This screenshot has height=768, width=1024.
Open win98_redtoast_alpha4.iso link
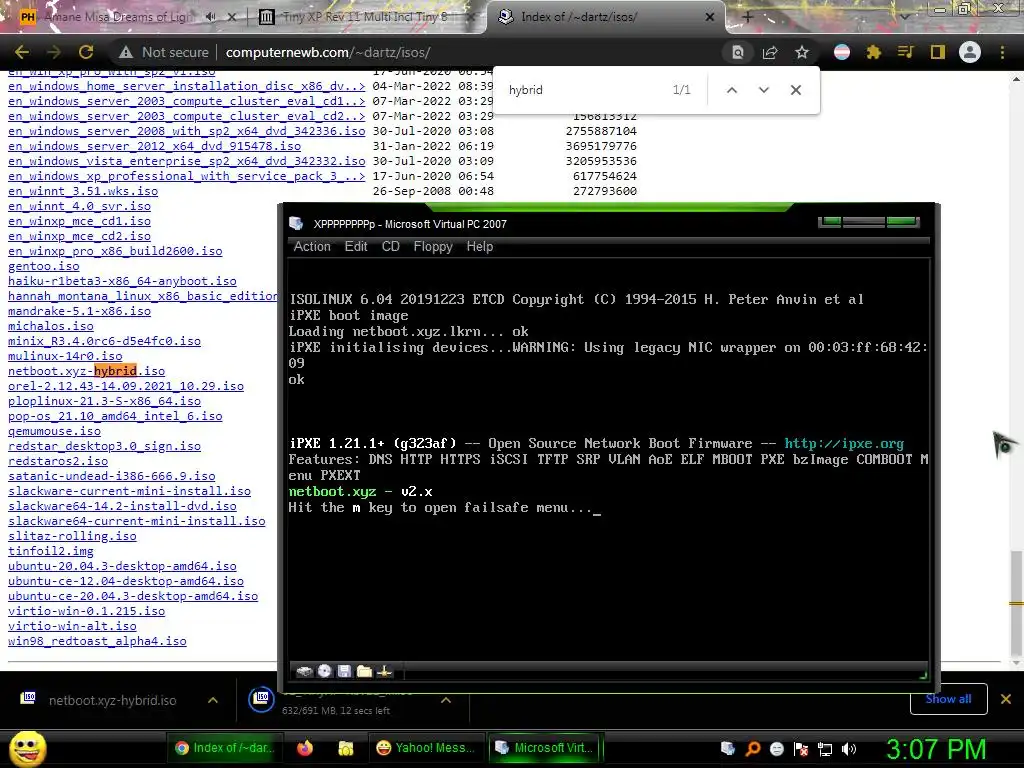click(97, 641)
